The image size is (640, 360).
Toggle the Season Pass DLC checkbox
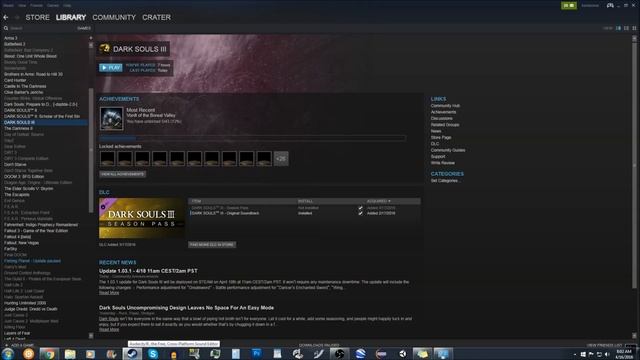pos(360,208)
